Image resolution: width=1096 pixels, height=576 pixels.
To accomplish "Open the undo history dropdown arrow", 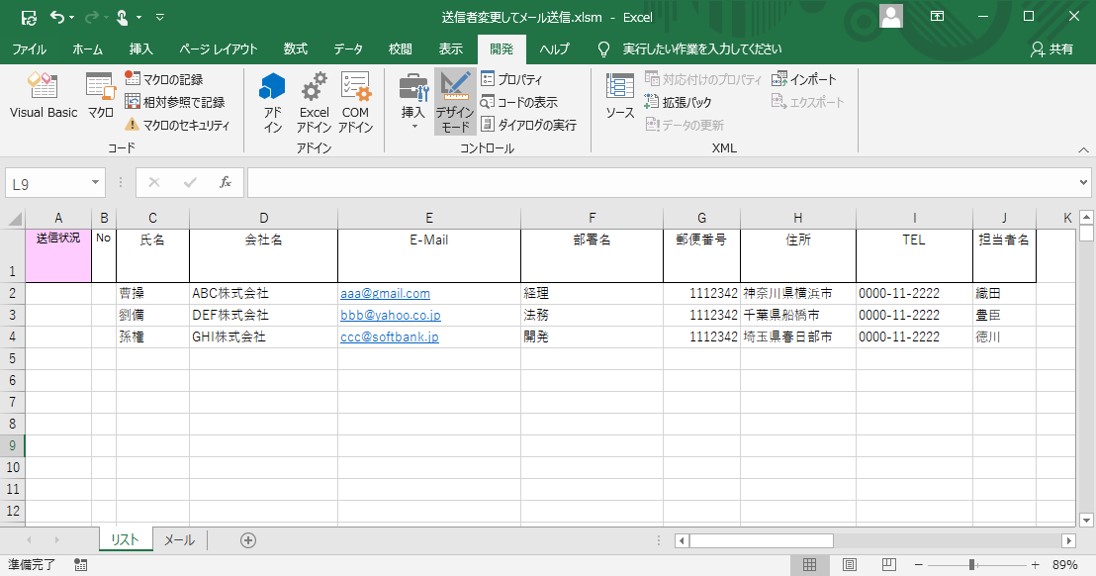I will click(x=71, y=17).
